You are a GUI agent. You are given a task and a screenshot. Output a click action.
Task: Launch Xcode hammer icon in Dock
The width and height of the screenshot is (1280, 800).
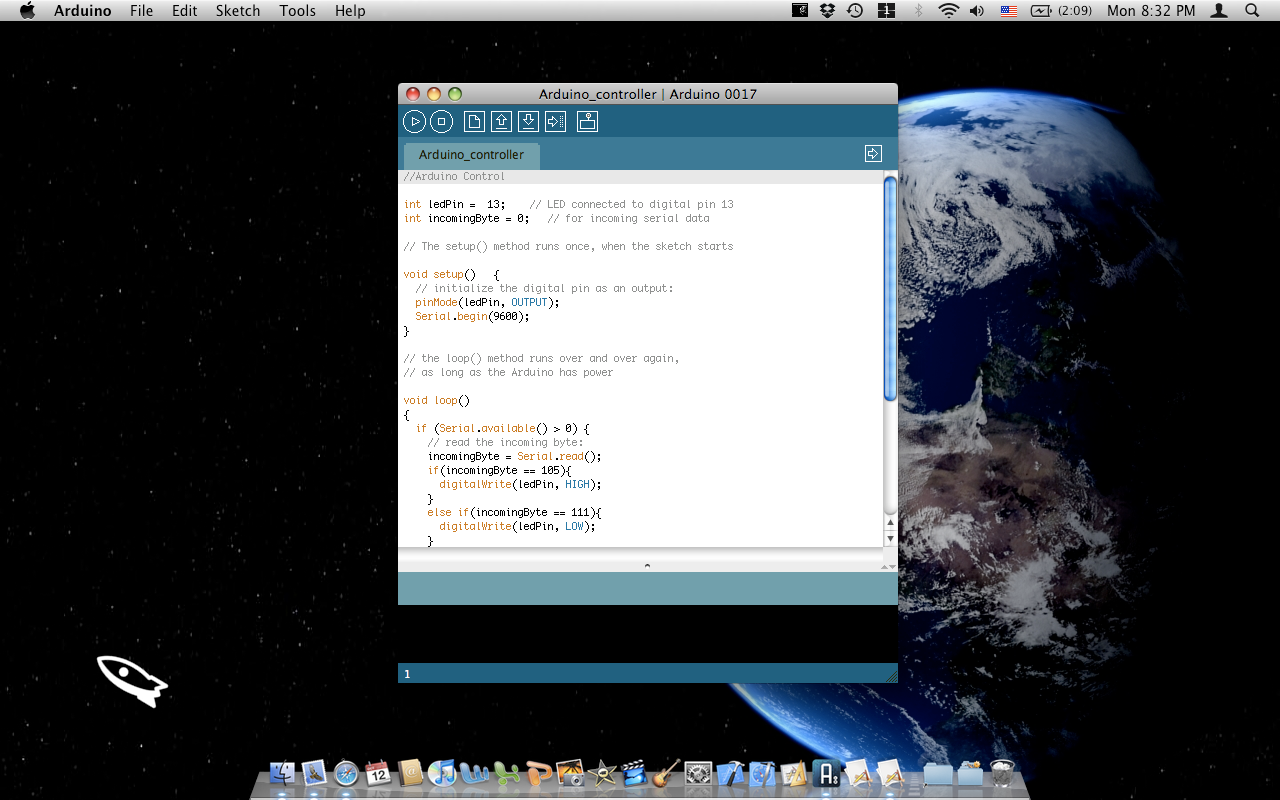730,773
